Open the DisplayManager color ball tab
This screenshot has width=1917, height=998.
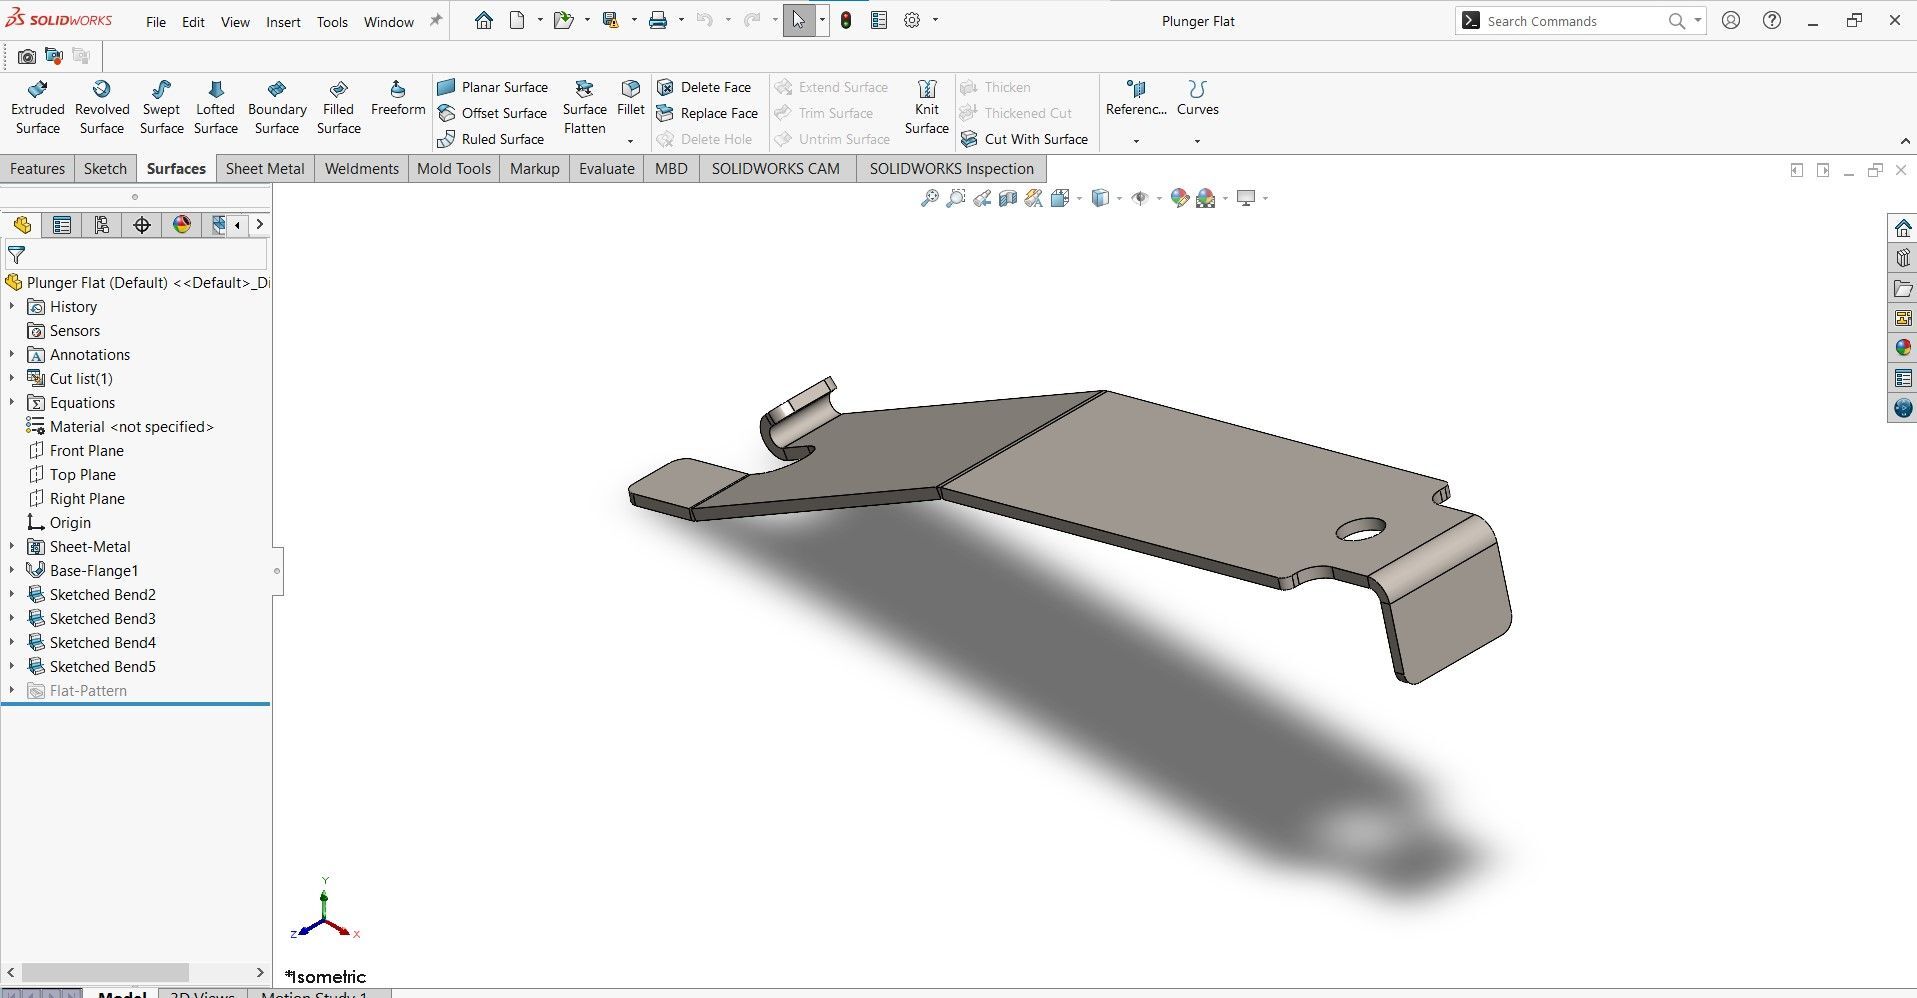181,225
